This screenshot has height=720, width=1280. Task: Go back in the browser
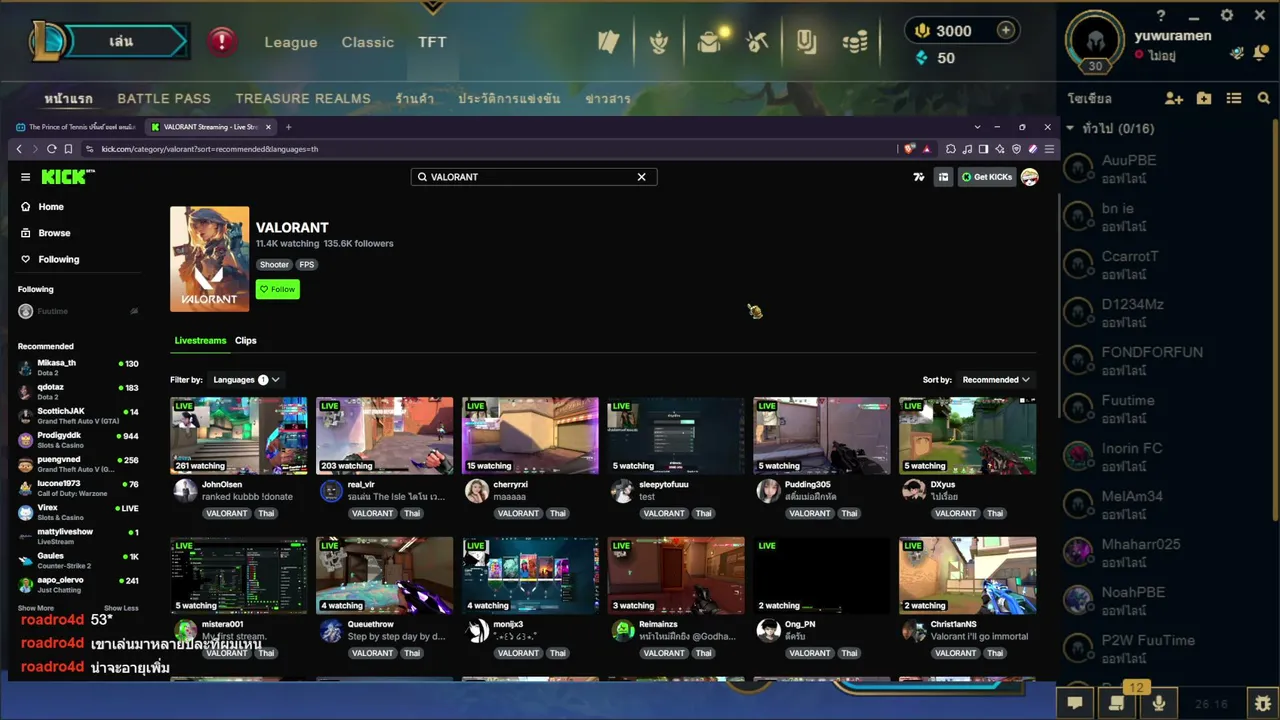19,149
